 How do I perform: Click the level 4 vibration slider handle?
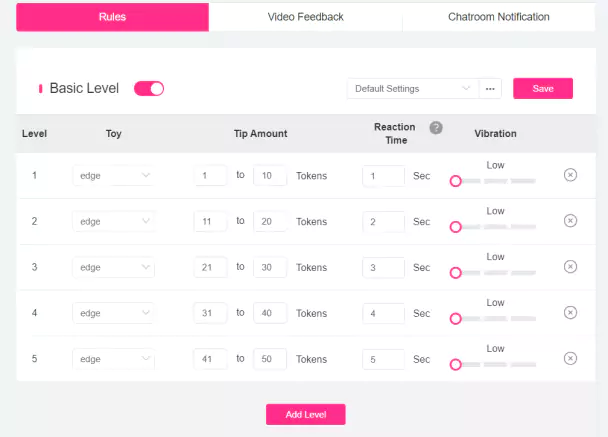tap(456, 319)
